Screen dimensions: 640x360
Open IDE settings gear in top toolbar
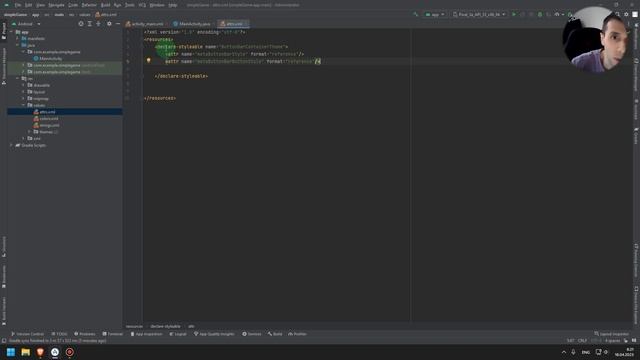point(626,14)
